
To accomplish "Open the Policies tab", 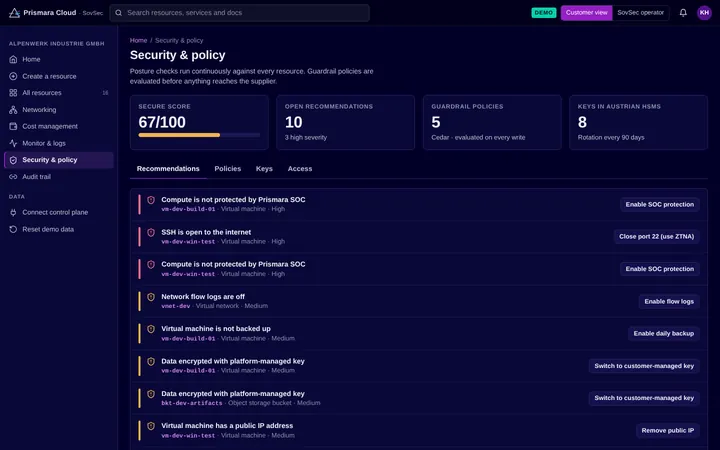I will pos(228,169).
